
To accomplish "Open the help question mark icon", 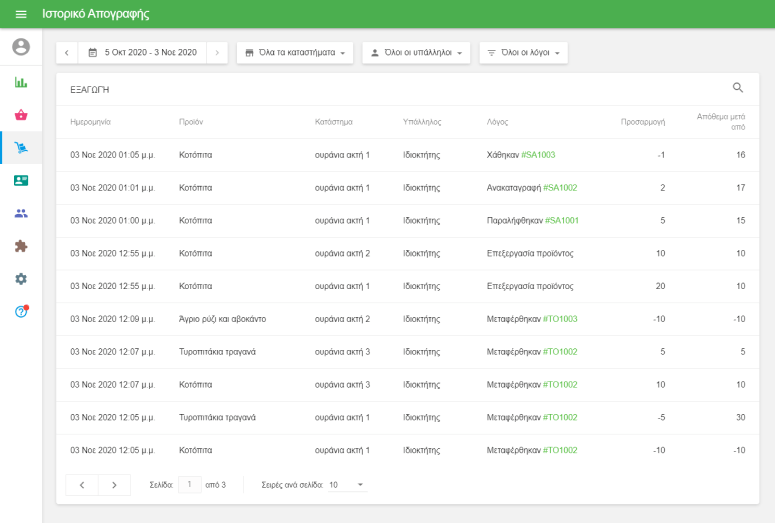I will (x=21, y=312).
